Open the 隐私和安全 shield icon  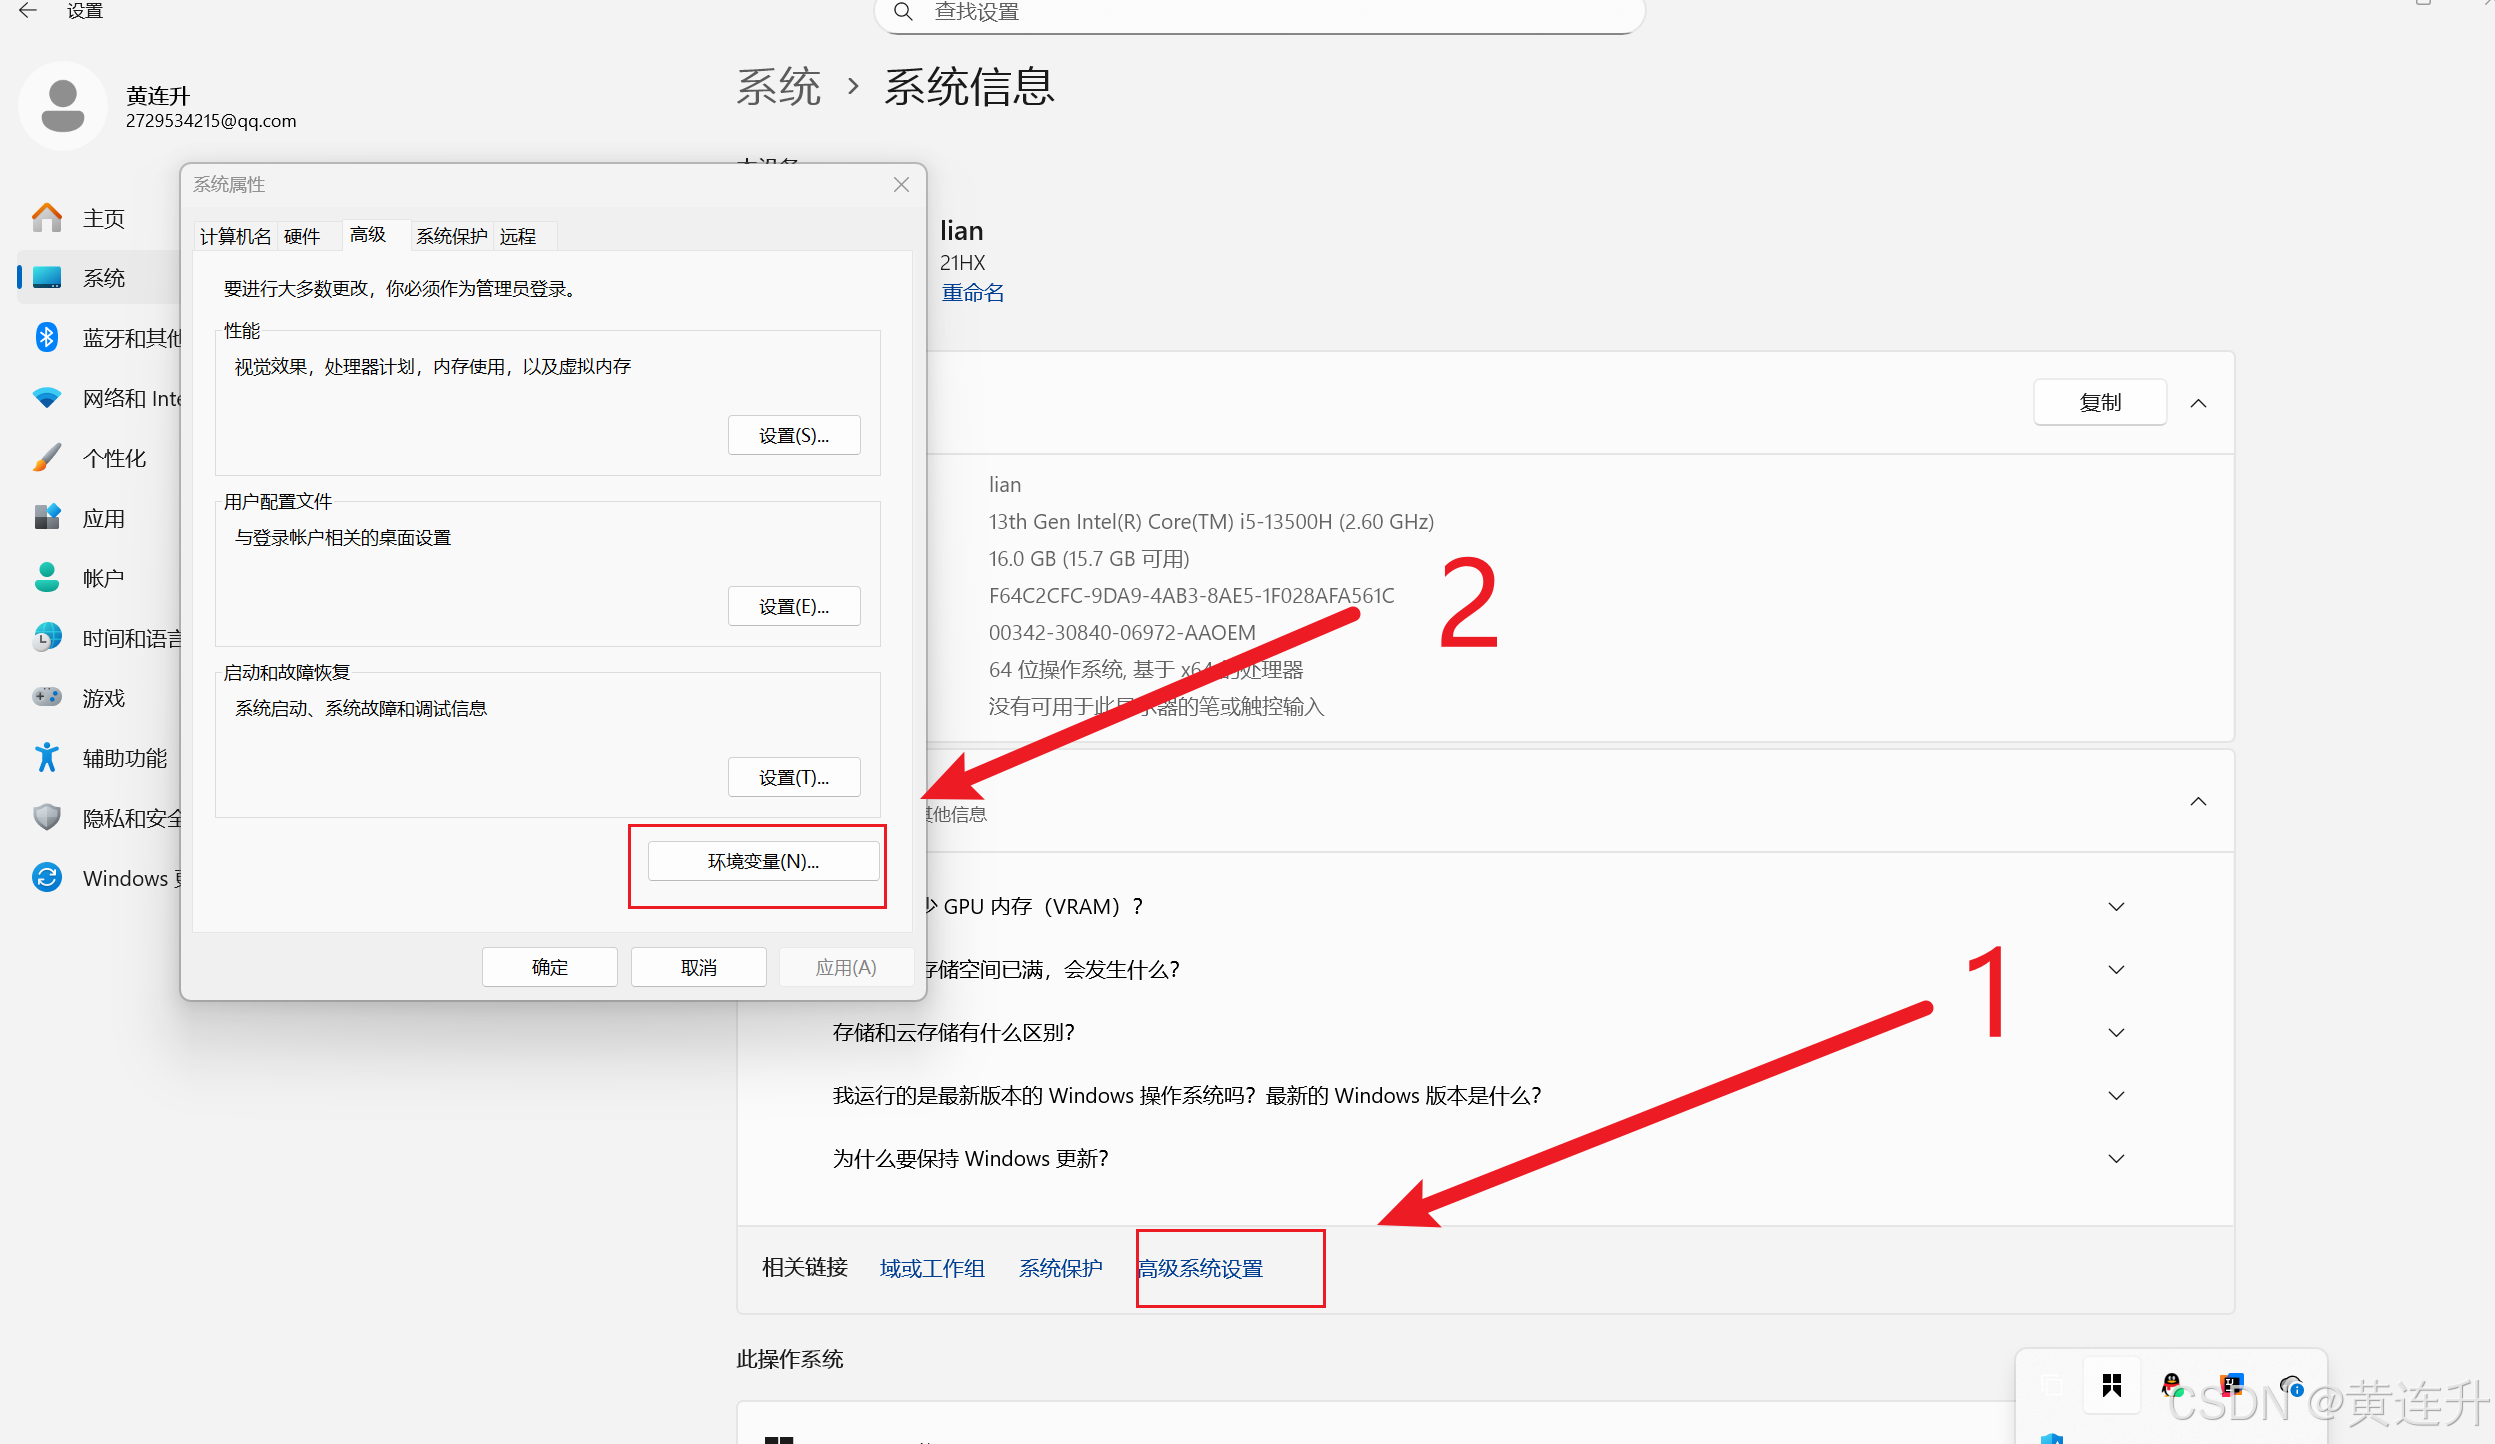[47, 817]
